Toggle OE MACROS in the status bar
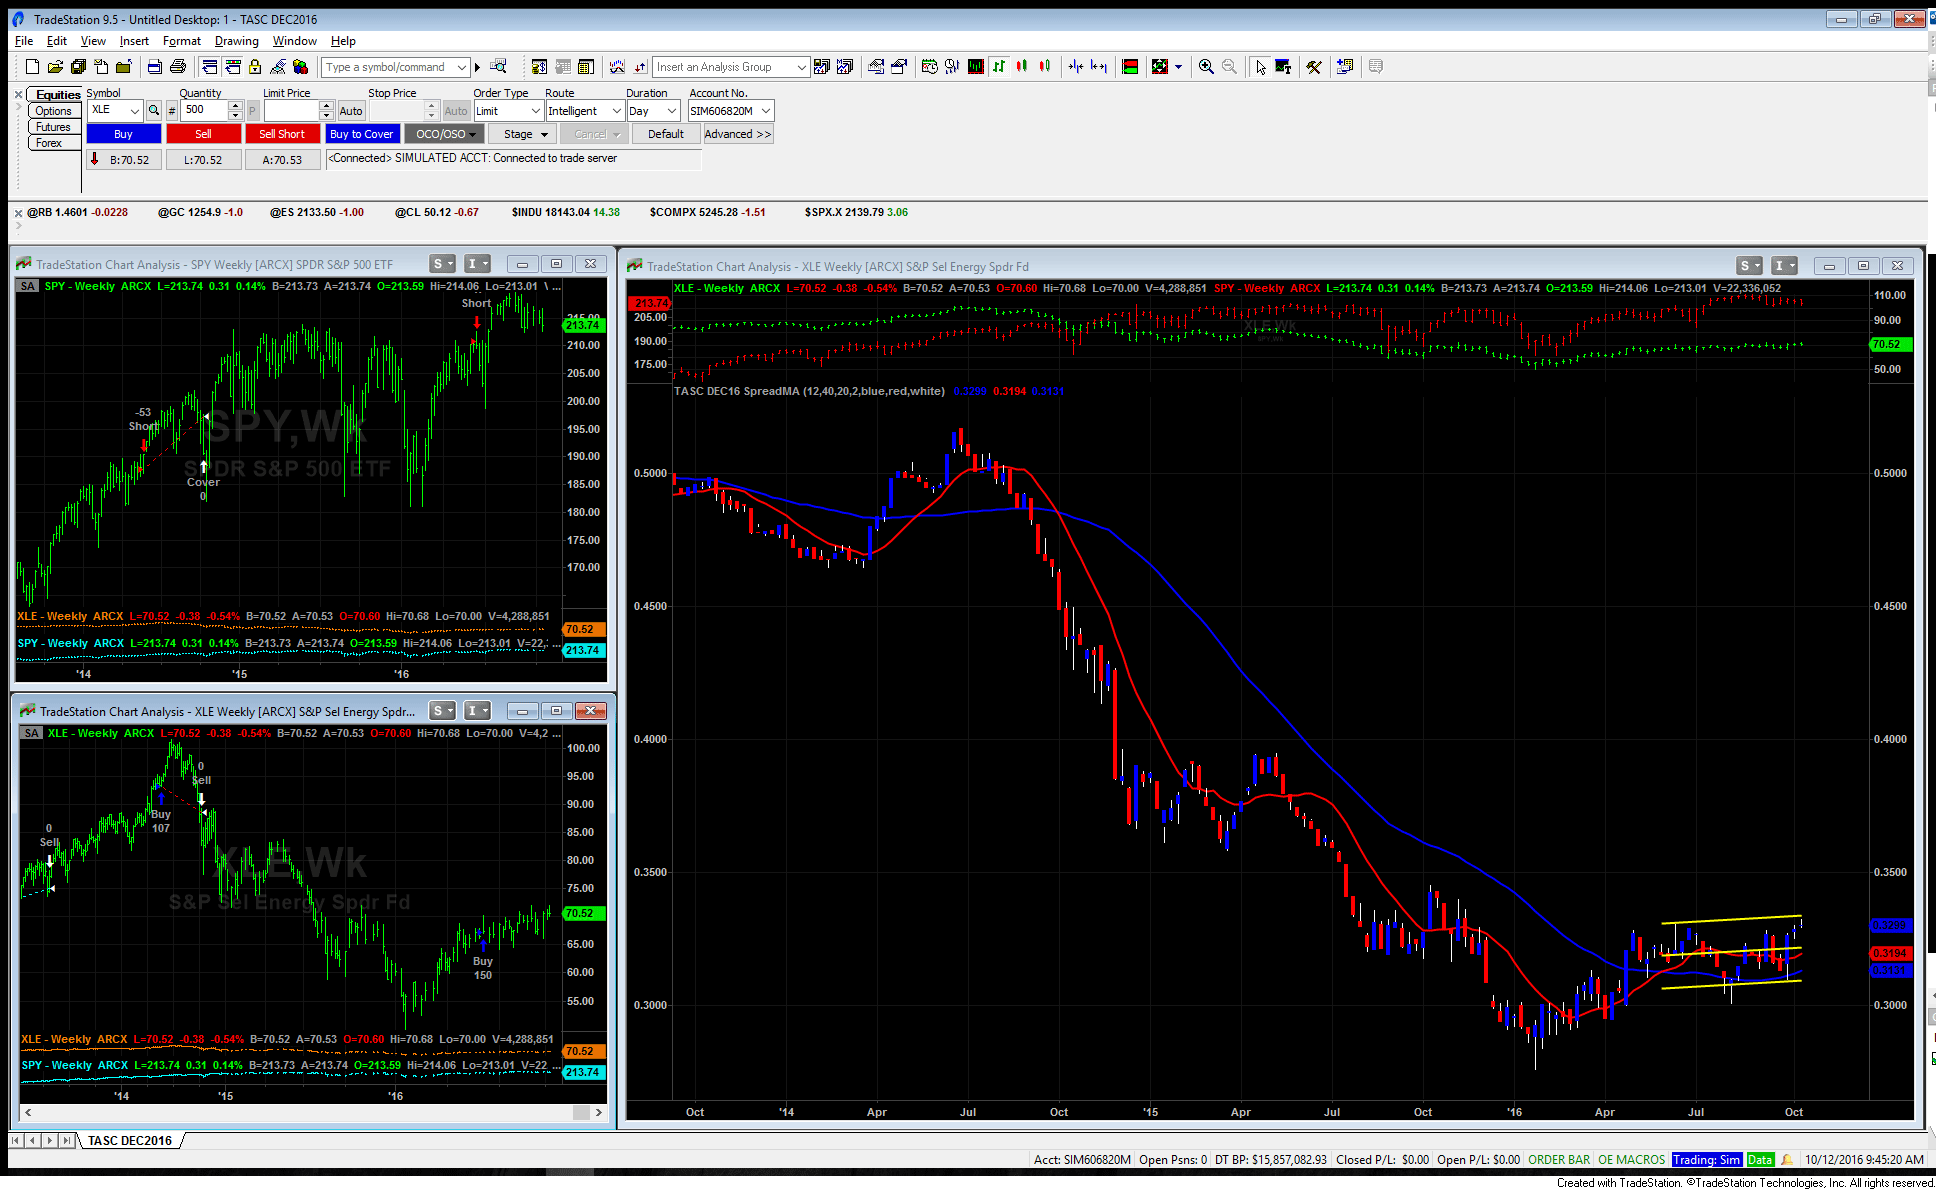The width and height of the screenshot is (1936, 1189). click(1631, 1160)
